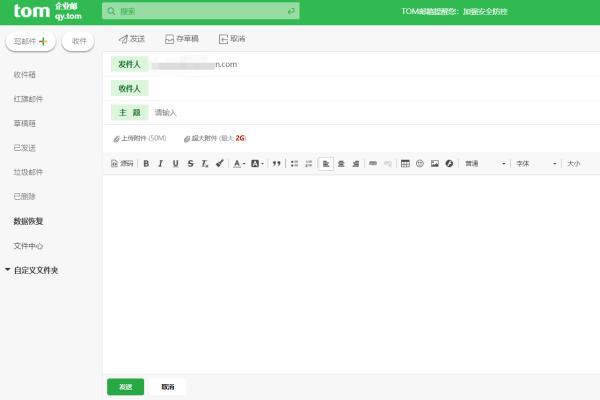
Task: Click the recipient label button
Action: (x=129, y=88)
